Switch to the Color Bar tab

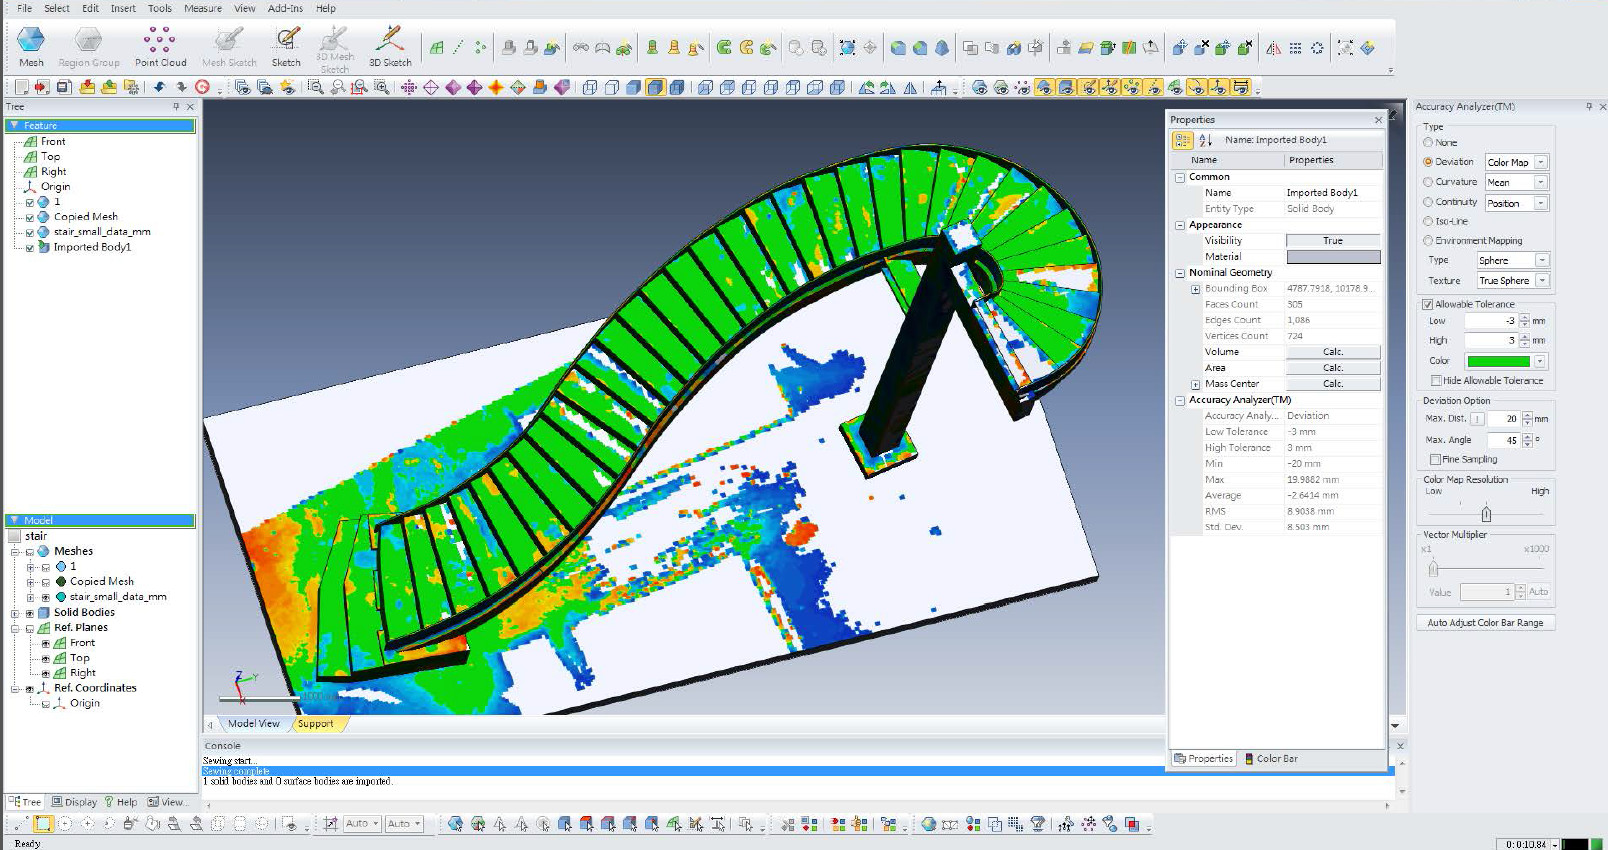pos(1276,759)
